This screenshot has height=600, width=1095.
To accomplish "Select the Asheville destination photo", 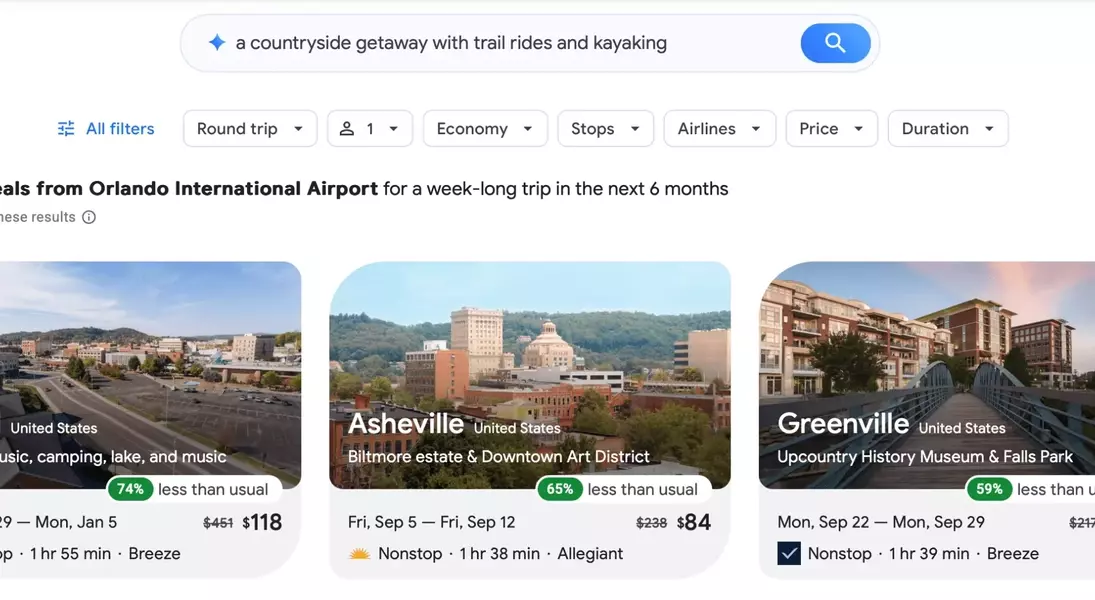I will 530,350.
